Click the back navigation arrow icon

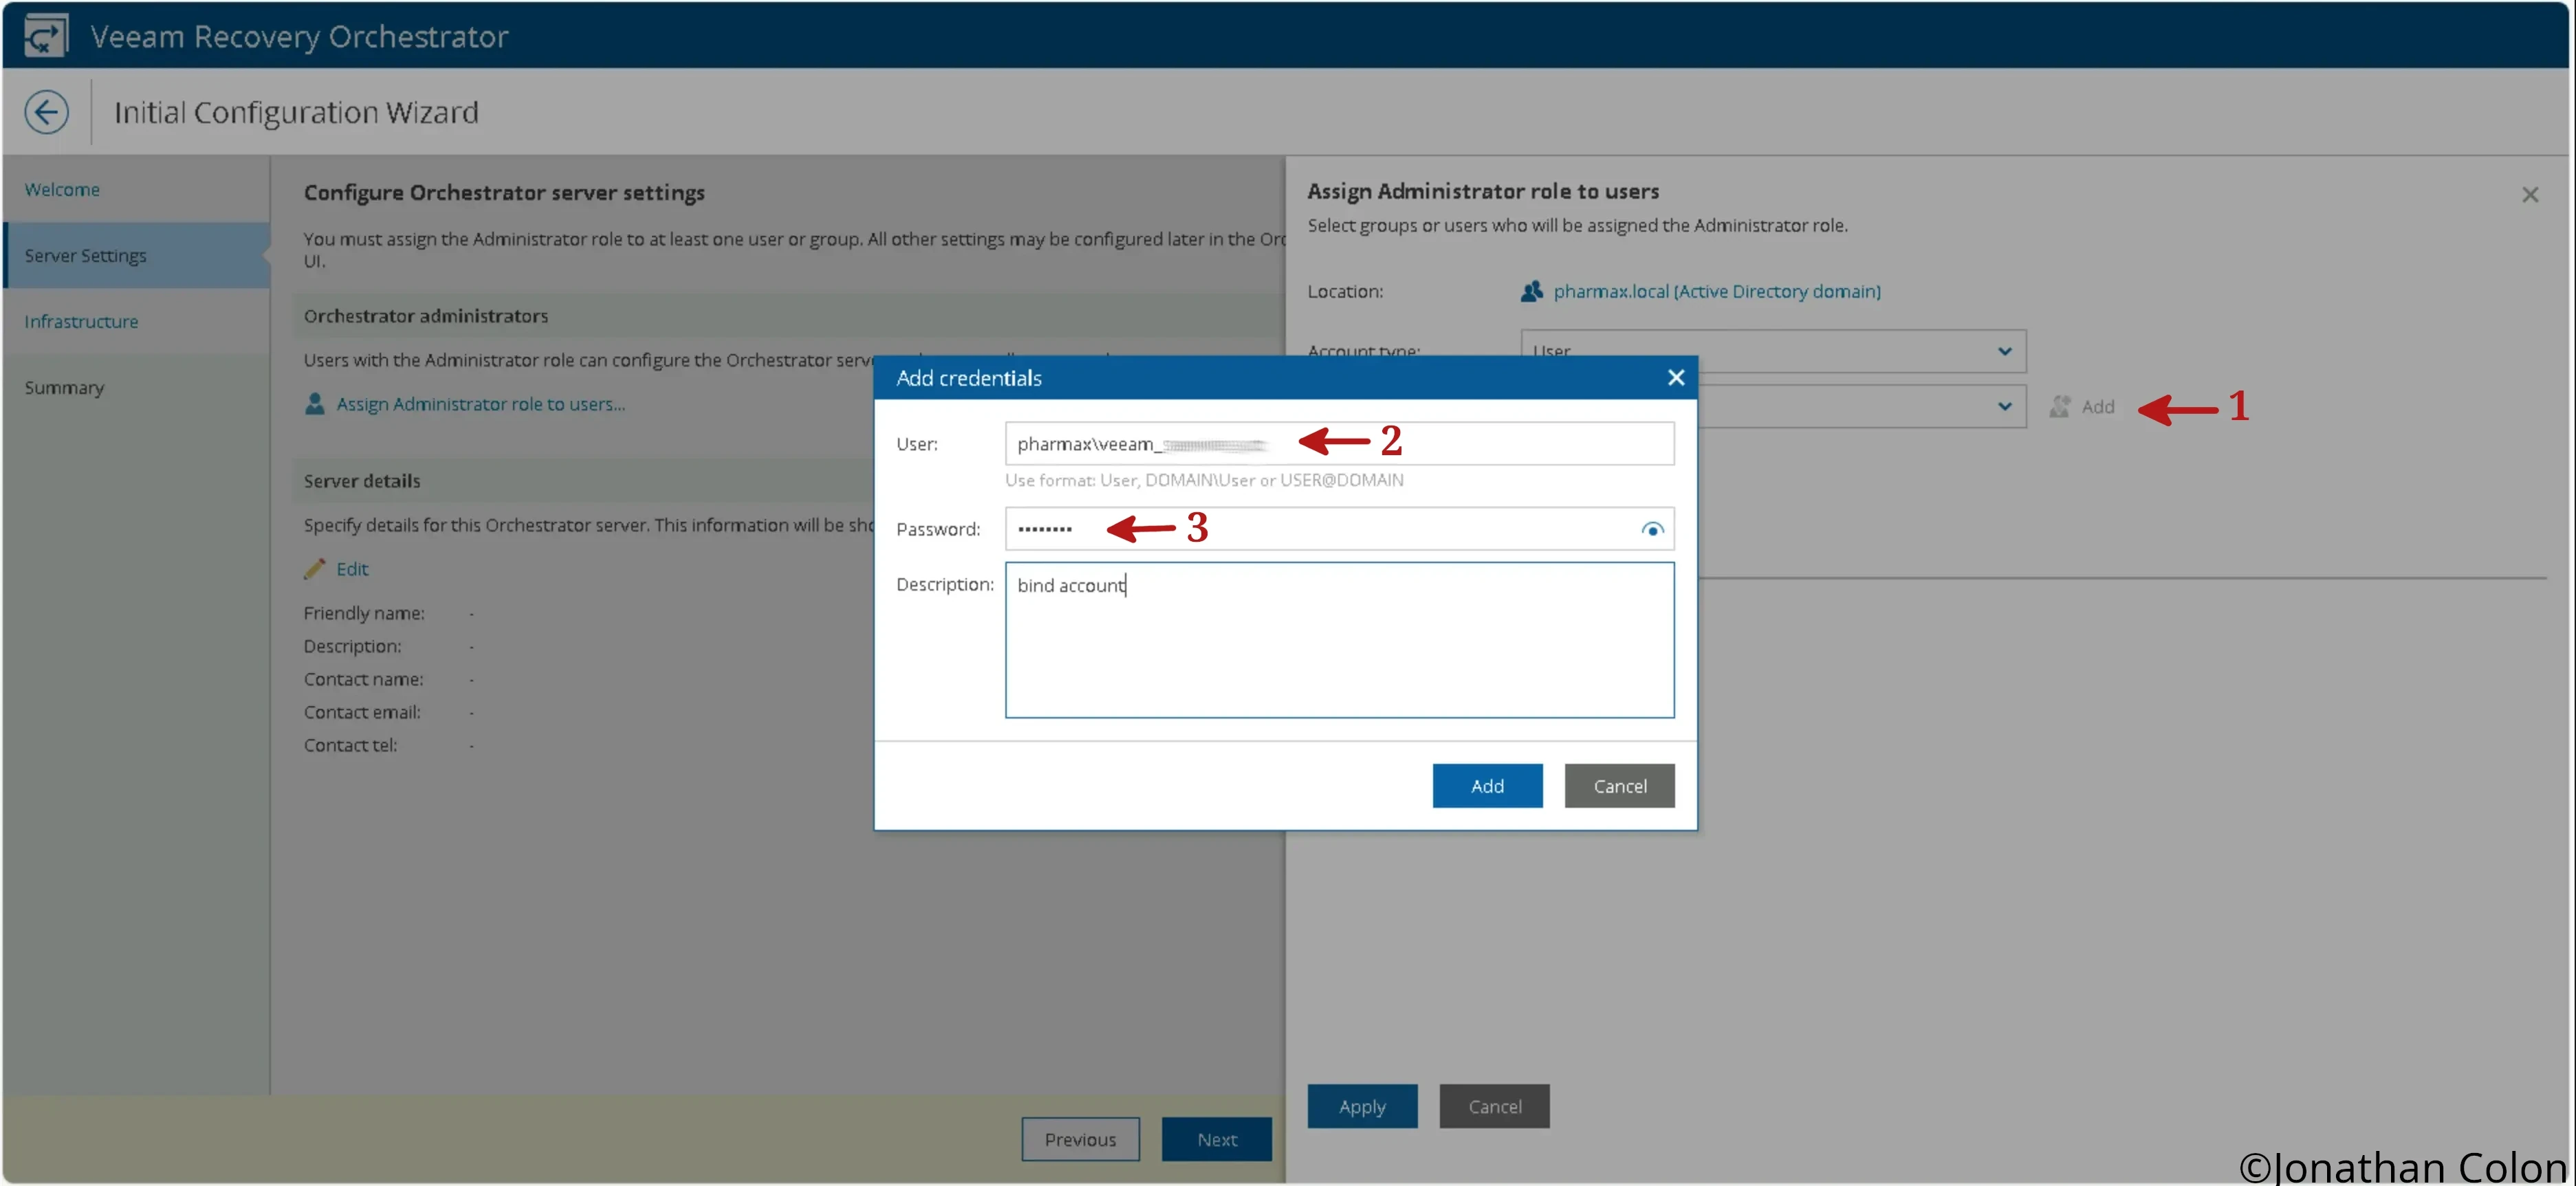point(46,111)
